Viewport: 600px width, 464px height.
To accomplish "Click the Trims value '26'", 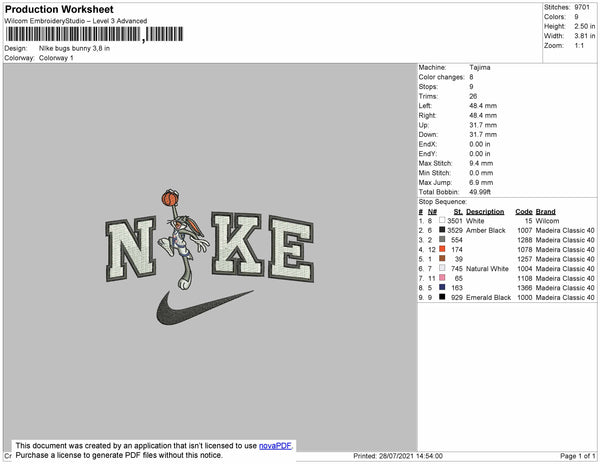I will click(x=473, y=96).
